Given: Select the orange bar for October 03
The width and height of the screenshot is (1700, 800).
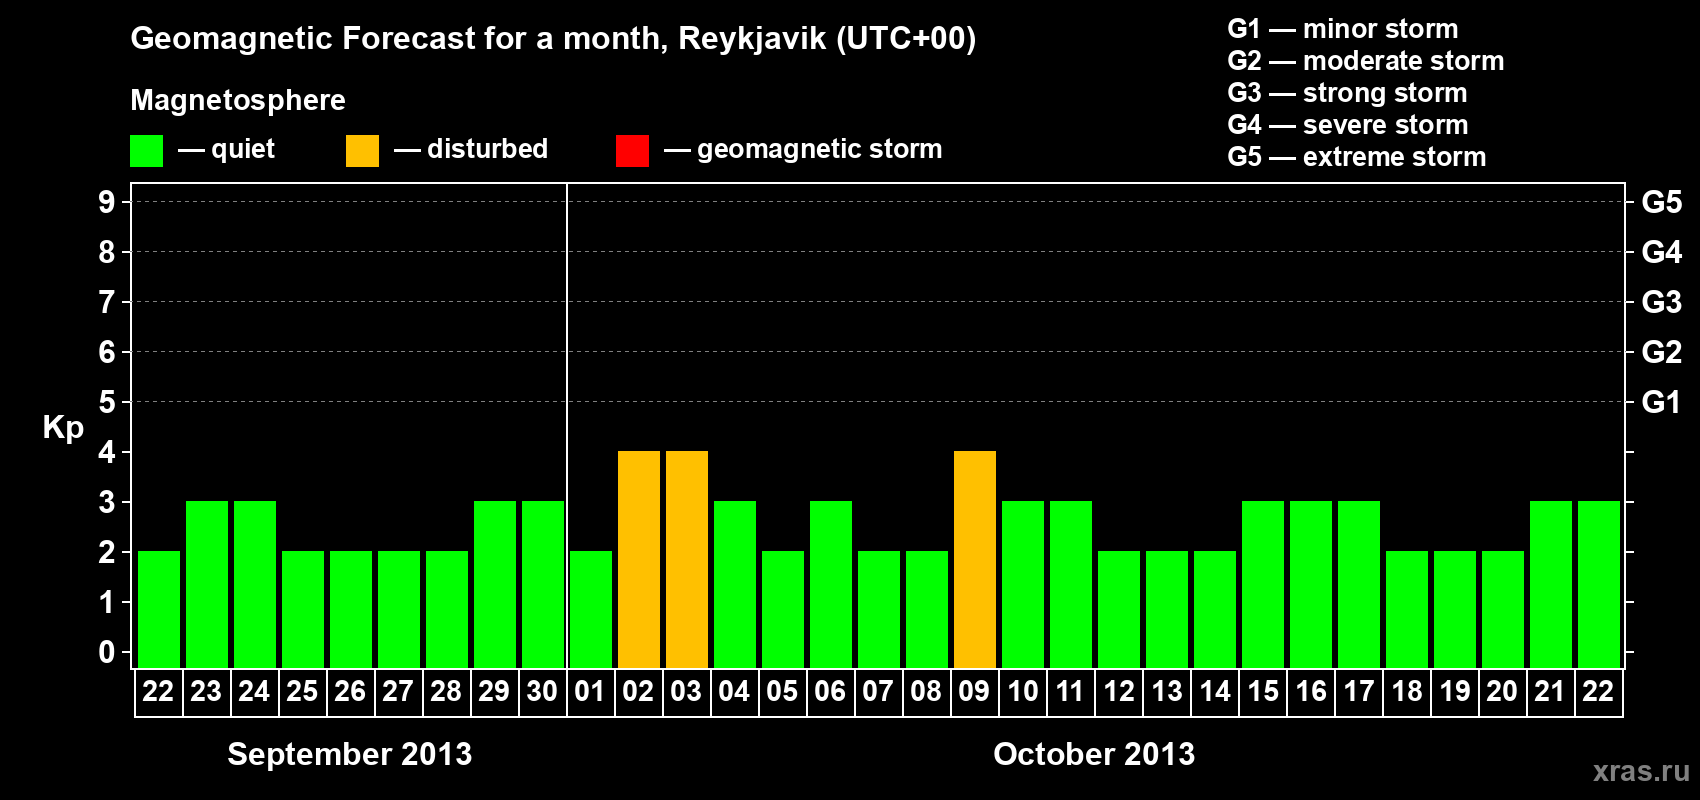Looking at the screenshot, I should 687,559.
